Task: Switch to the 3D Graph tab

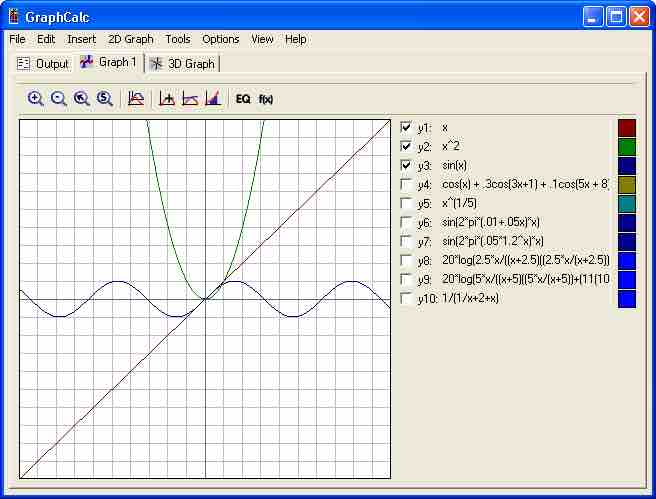Action: [182, 64]
